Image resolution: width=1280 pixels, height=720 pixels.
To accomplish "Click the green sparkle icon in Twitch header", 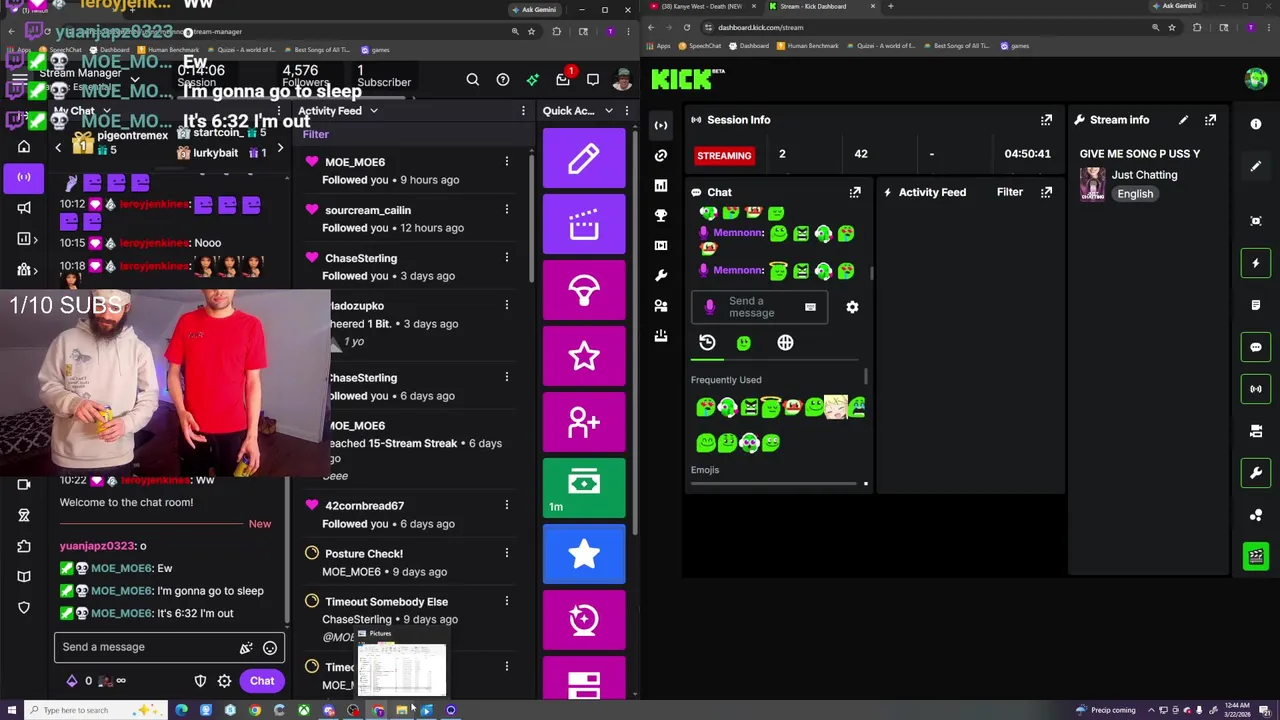I will (533, 80).
